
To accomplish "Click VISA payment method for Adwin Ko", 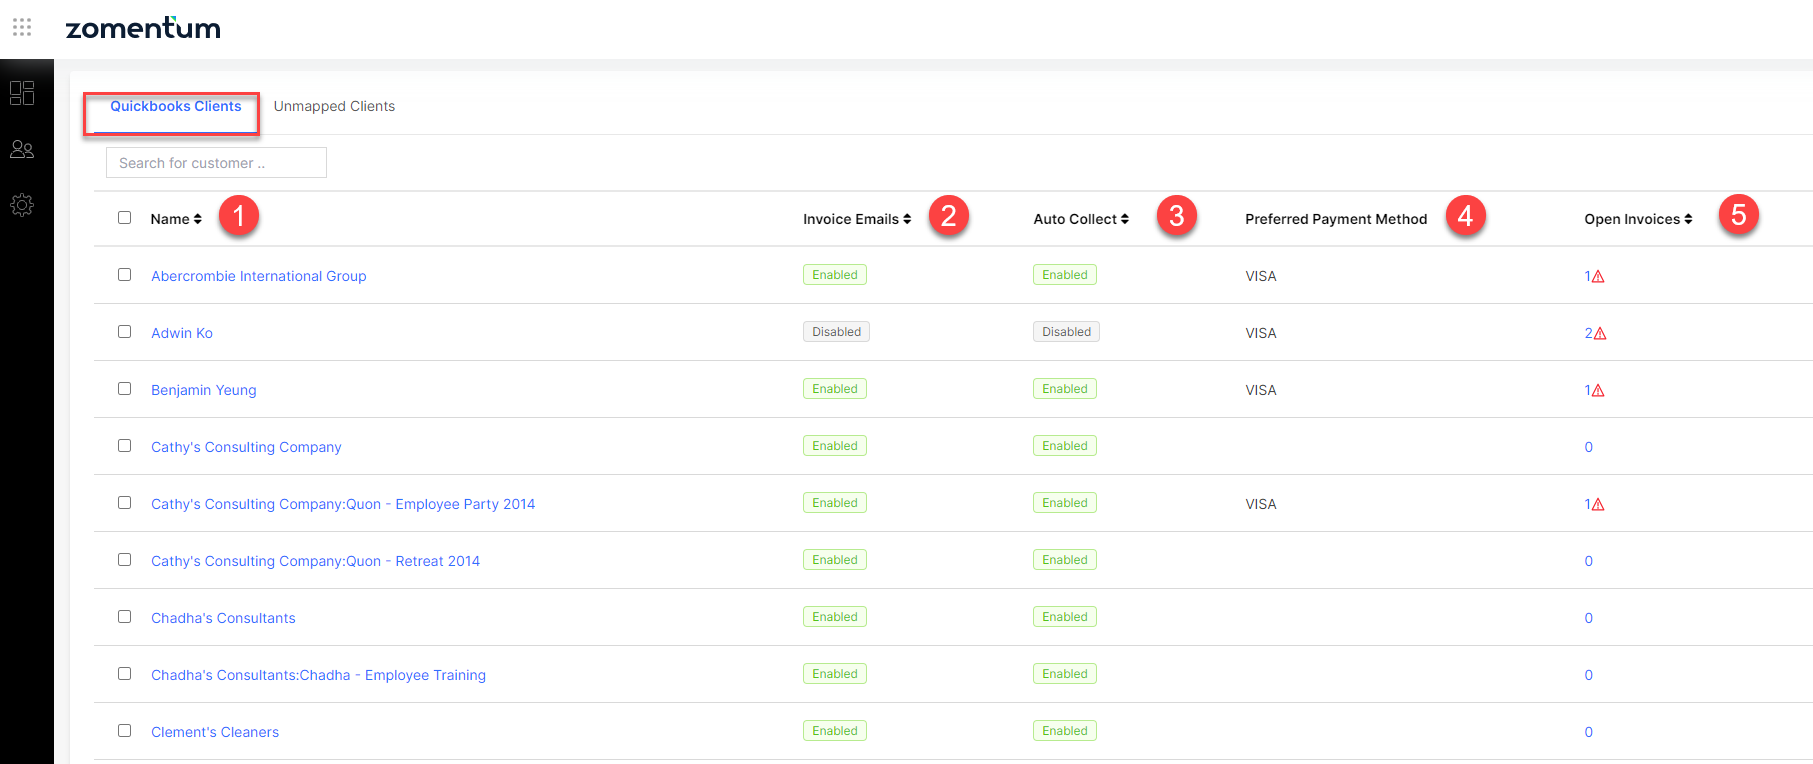I will point(1260,333).
